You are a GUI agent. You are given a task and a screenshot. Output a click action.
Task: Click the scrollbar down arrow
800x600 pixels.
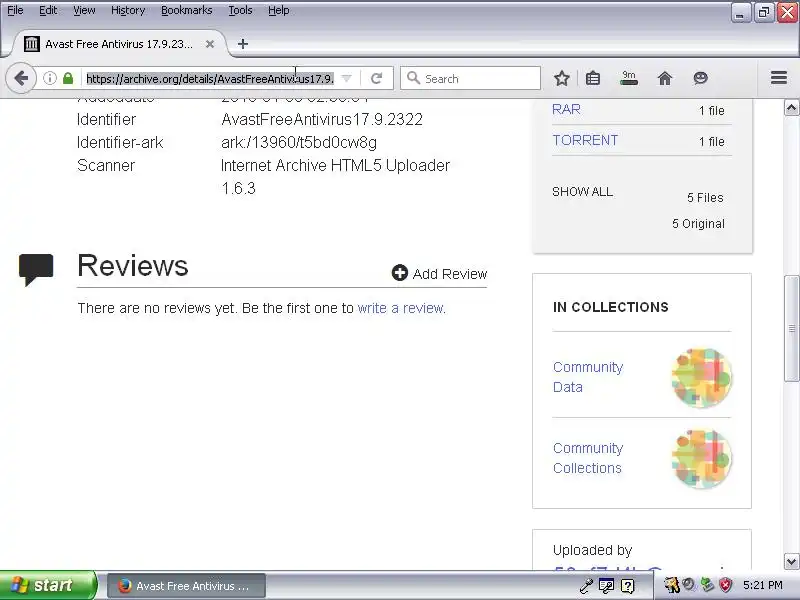pos(791,562)
